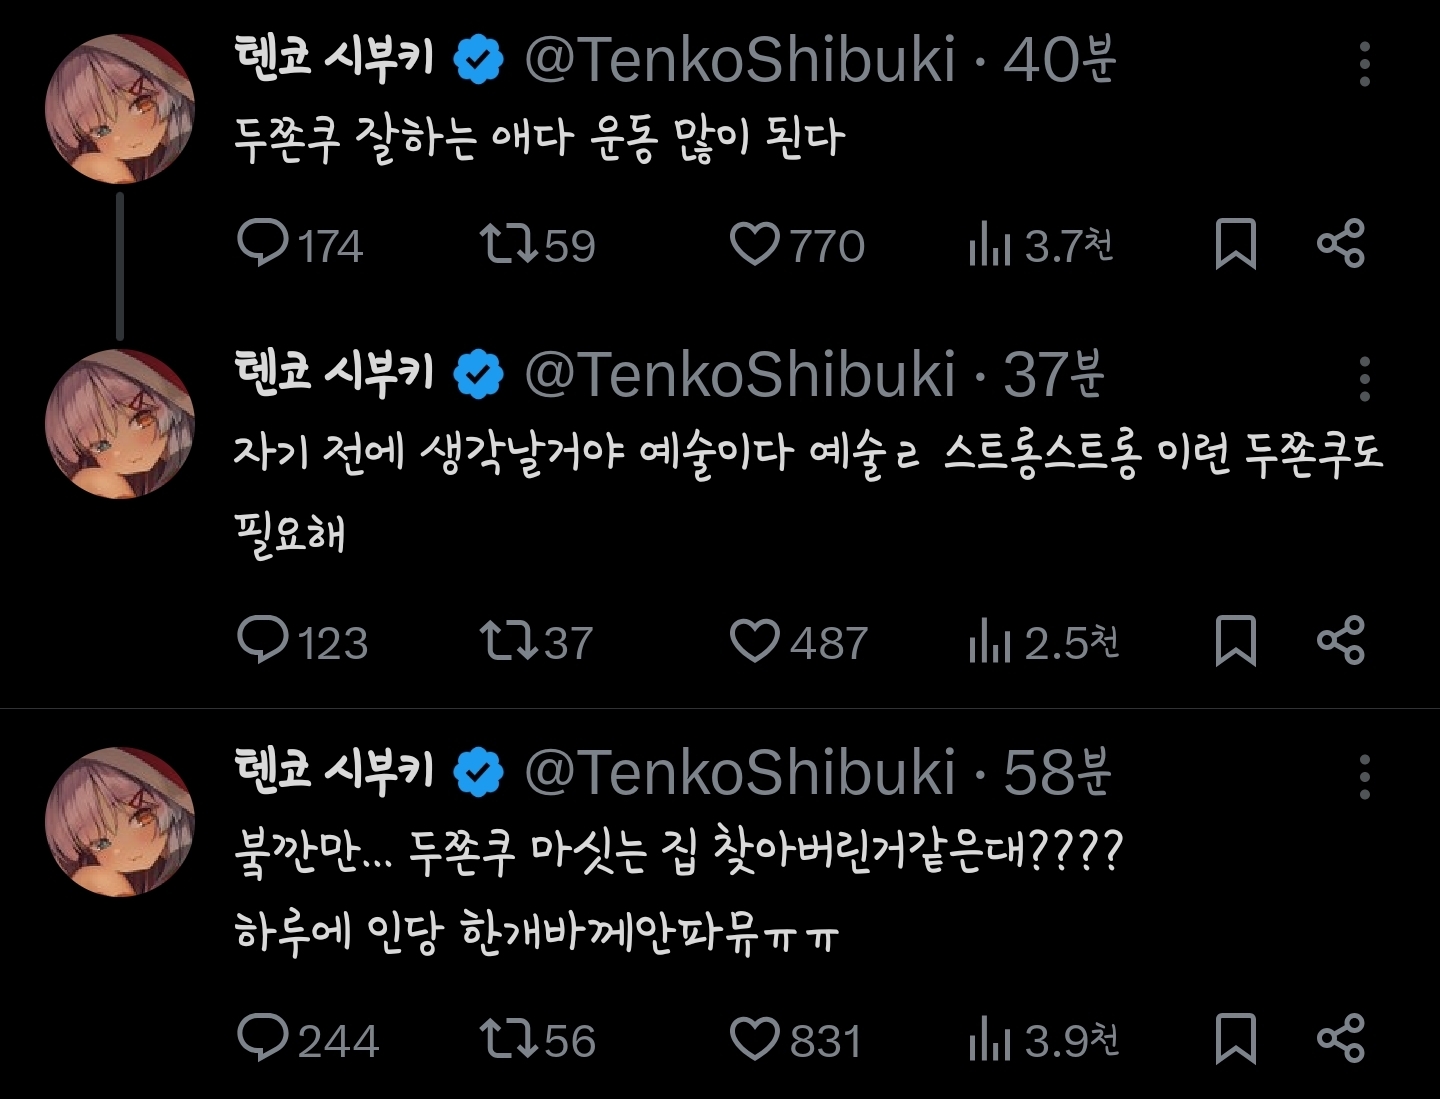Bookmark the 58분 tweet
Viewport: 1440px width, 1099px height.
click(1235, 1038)
